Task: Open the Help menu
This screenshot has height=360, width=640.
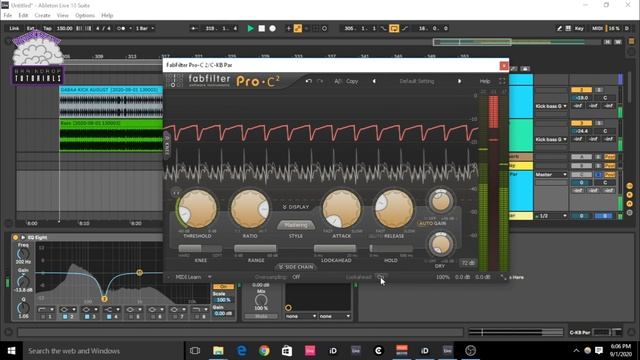Action: pyautogui.click(x=107, y=15)
